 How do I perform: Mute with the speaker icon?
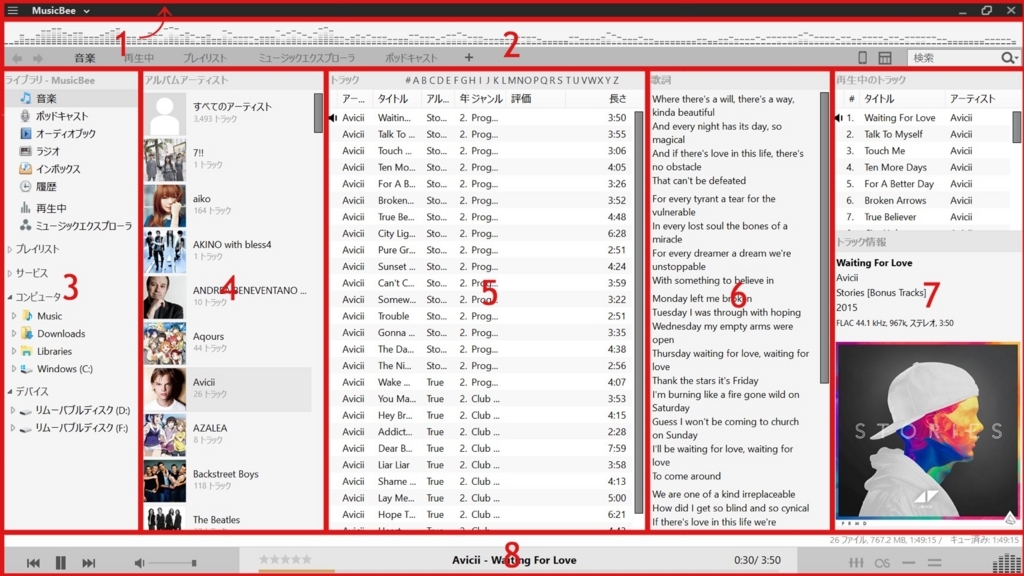click(x=139, y=562)
